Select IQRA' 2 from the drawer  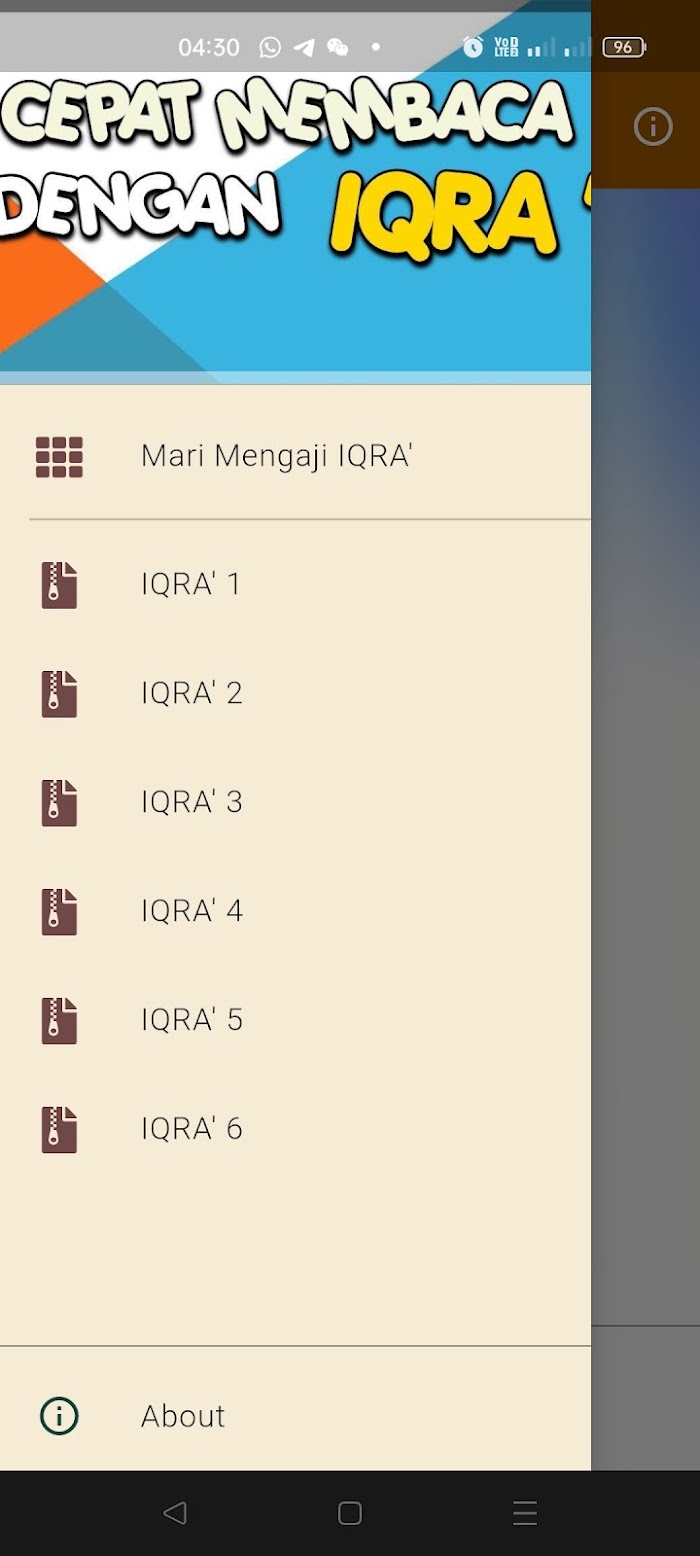coord(295,694)
